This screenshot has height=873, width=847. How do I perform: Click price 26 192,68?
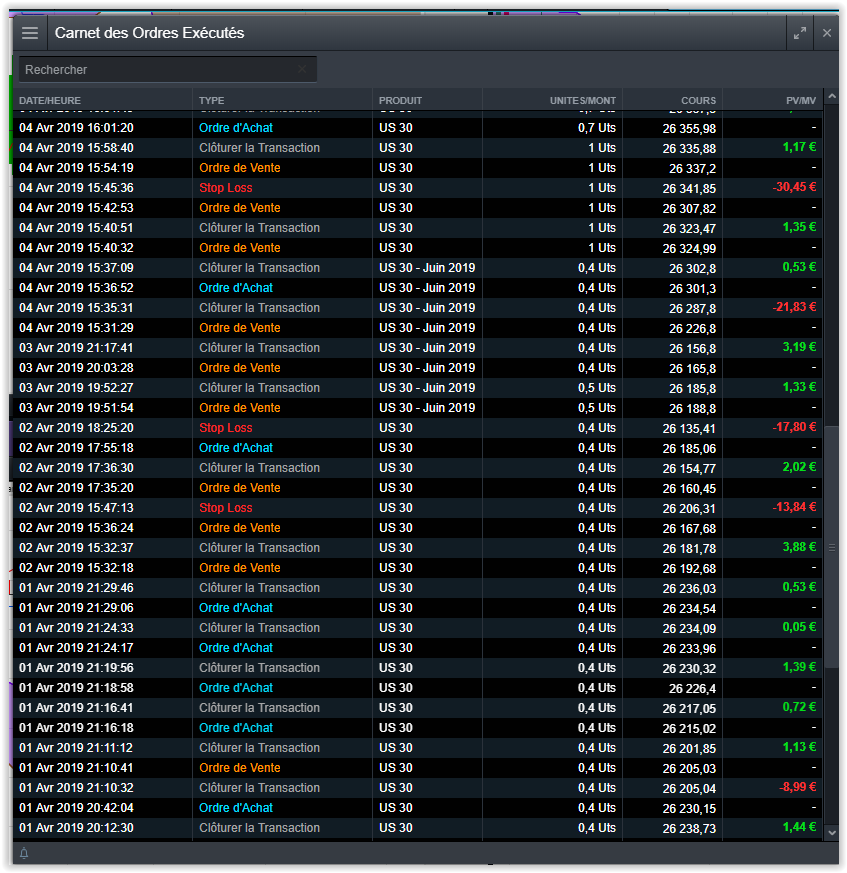pyautogui.click(x=689, y=569)
